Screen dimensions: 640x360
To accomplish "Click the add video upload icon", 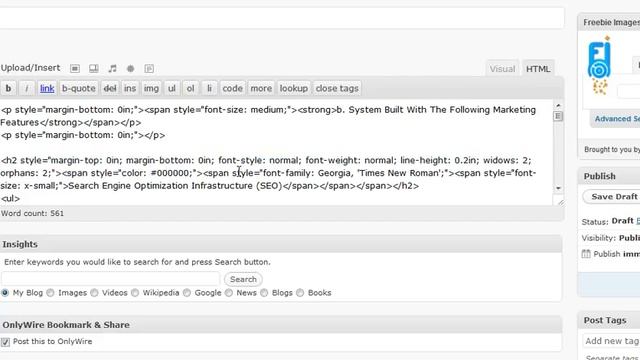I will [x=94, y=69].
